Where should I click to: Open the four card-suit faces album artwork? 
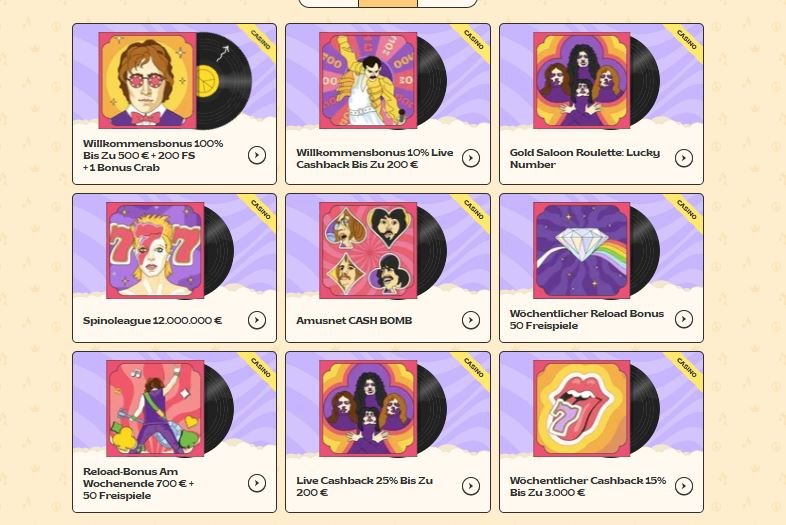tap(368, 250)
